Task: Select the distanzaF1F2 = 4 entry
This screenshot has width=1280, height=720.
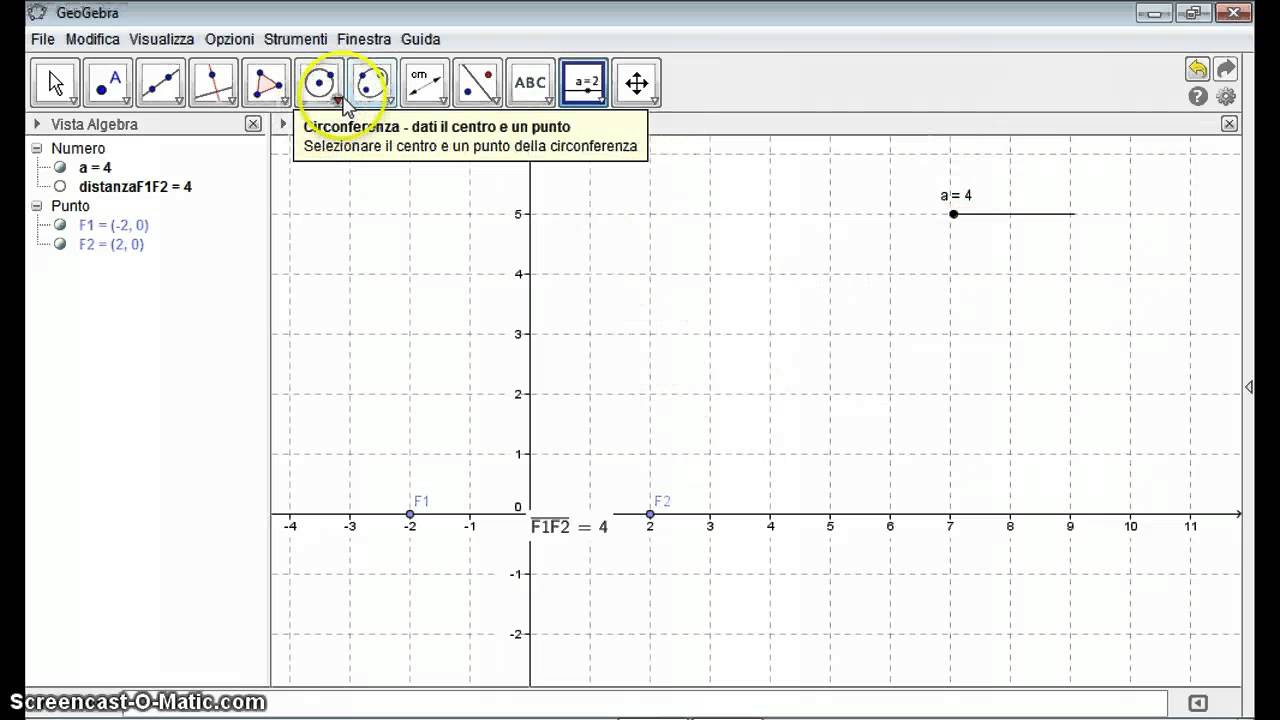Action: [135, 187]
